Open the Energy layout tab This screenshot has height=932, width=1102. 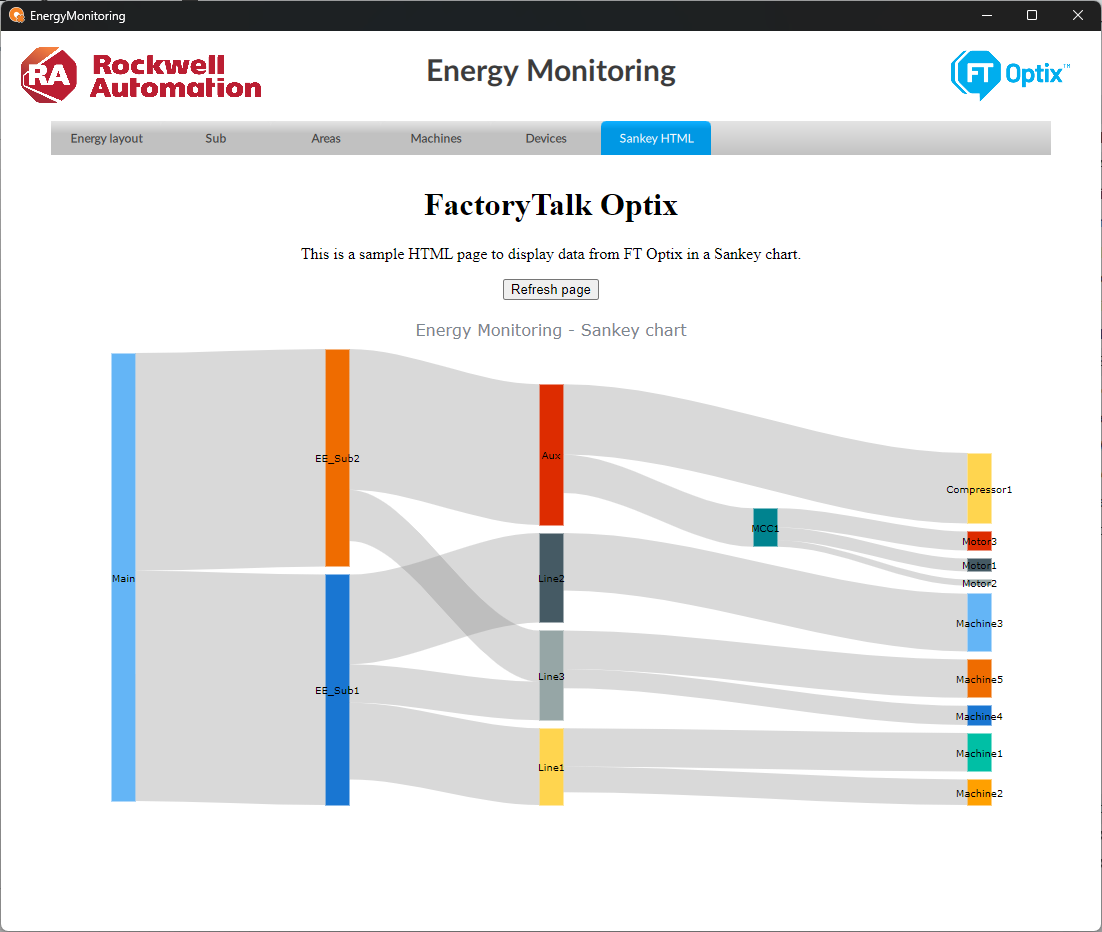coord(107,139)
